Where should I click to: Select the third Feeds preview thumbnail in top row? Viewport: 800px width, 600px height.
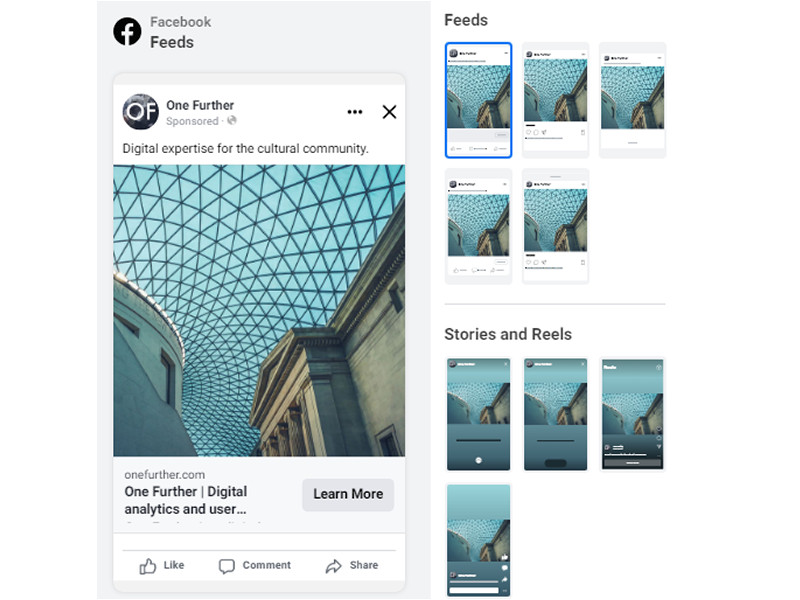(x=633, y=100)
